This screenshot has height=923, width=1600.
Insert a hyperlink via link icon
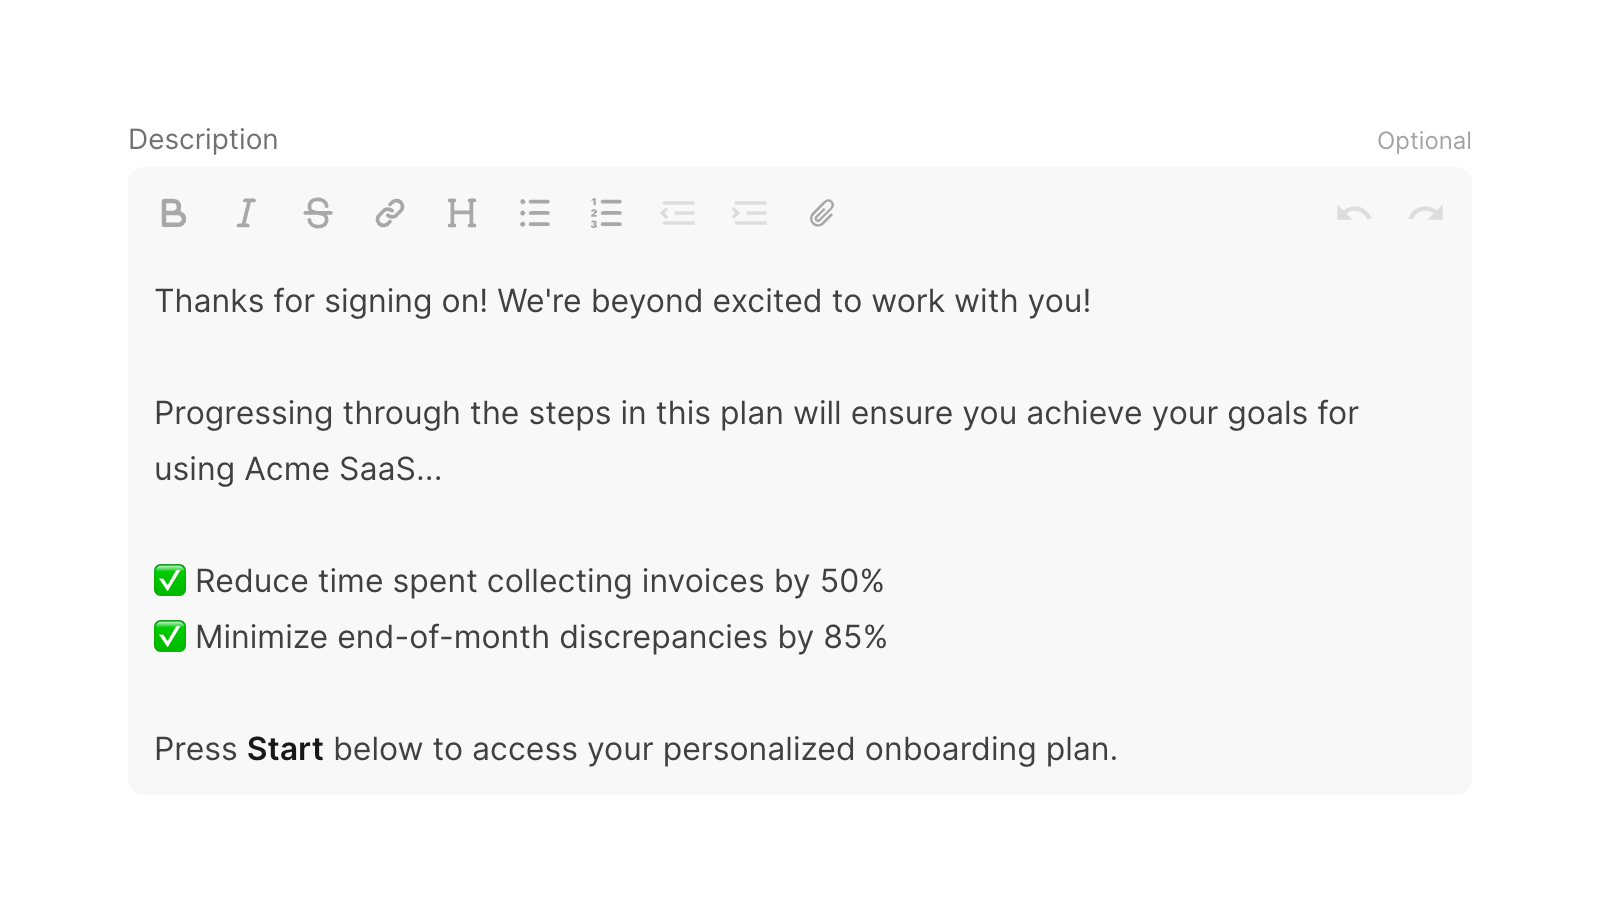click(390, 213)
